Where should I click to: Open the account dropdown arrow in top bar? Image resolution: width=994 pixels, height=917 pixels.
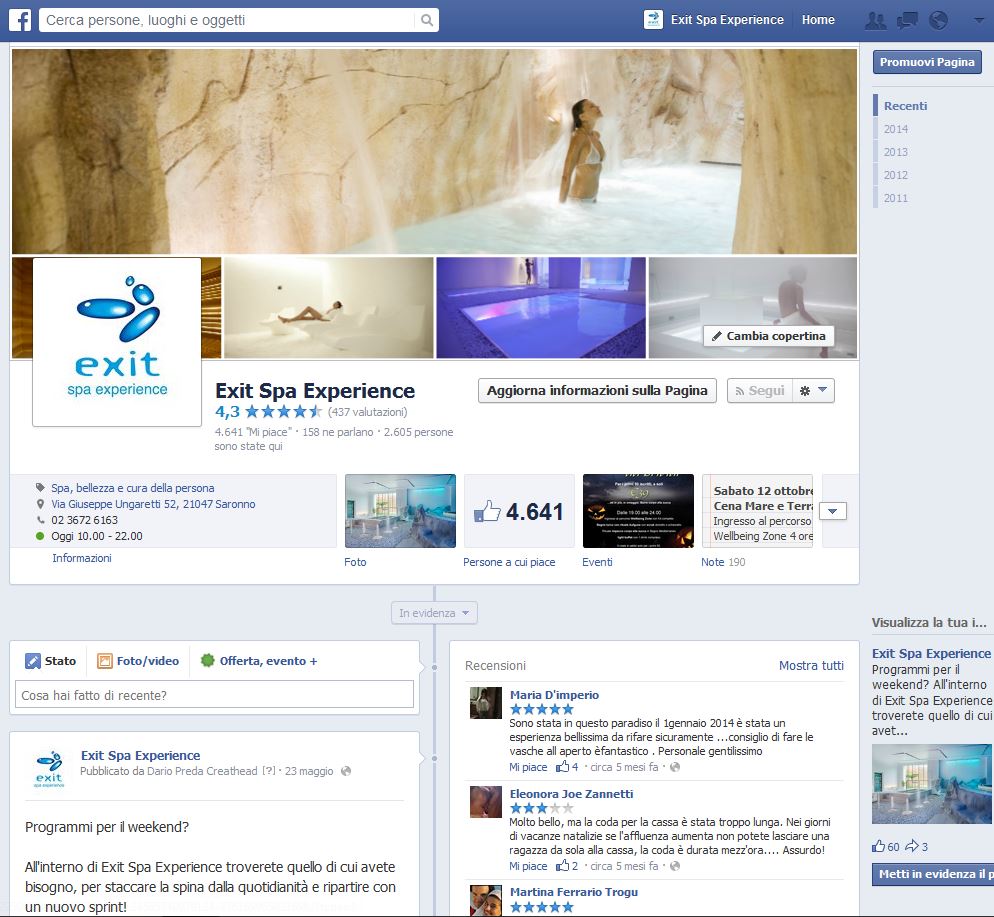(x=978, y=20)
